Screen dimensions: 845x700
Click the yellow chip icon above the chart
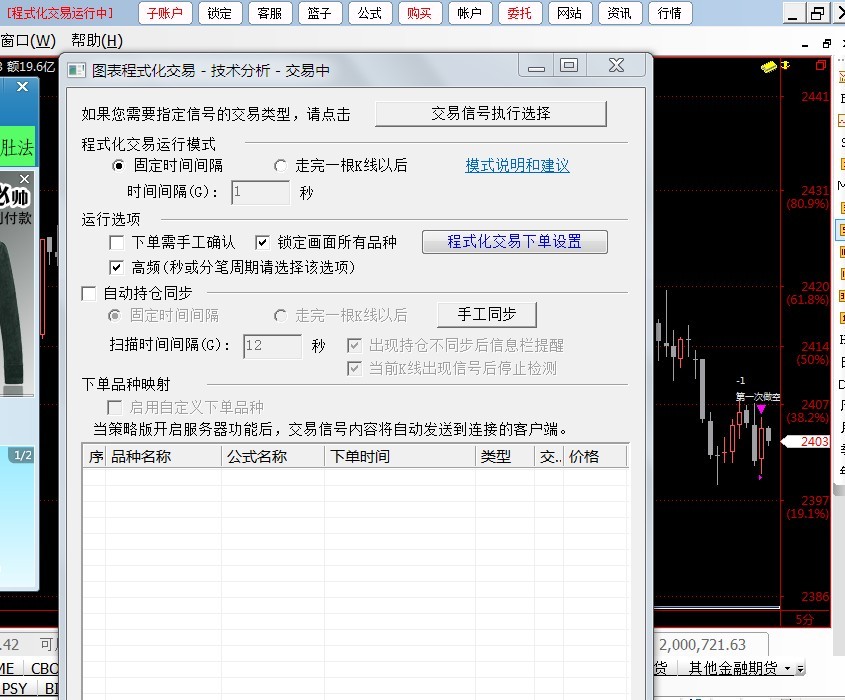click(x=768, y=66)
